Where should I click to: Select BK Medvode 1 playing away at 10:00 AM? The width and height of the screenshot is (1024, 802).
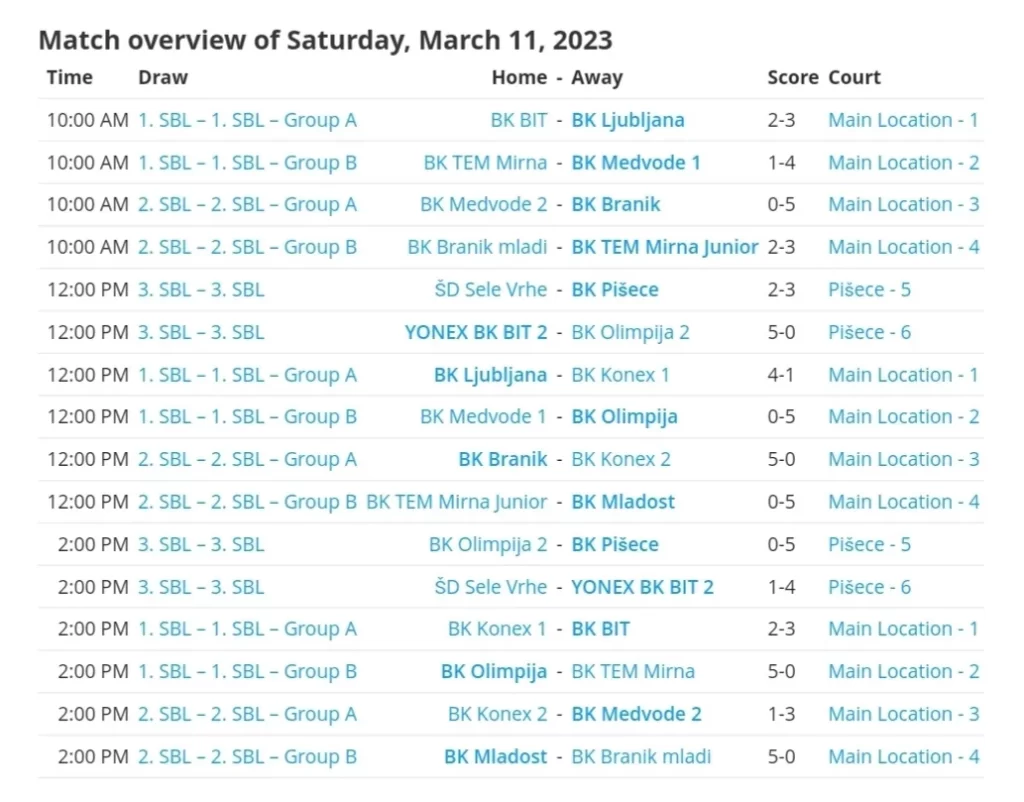[636, 163]
